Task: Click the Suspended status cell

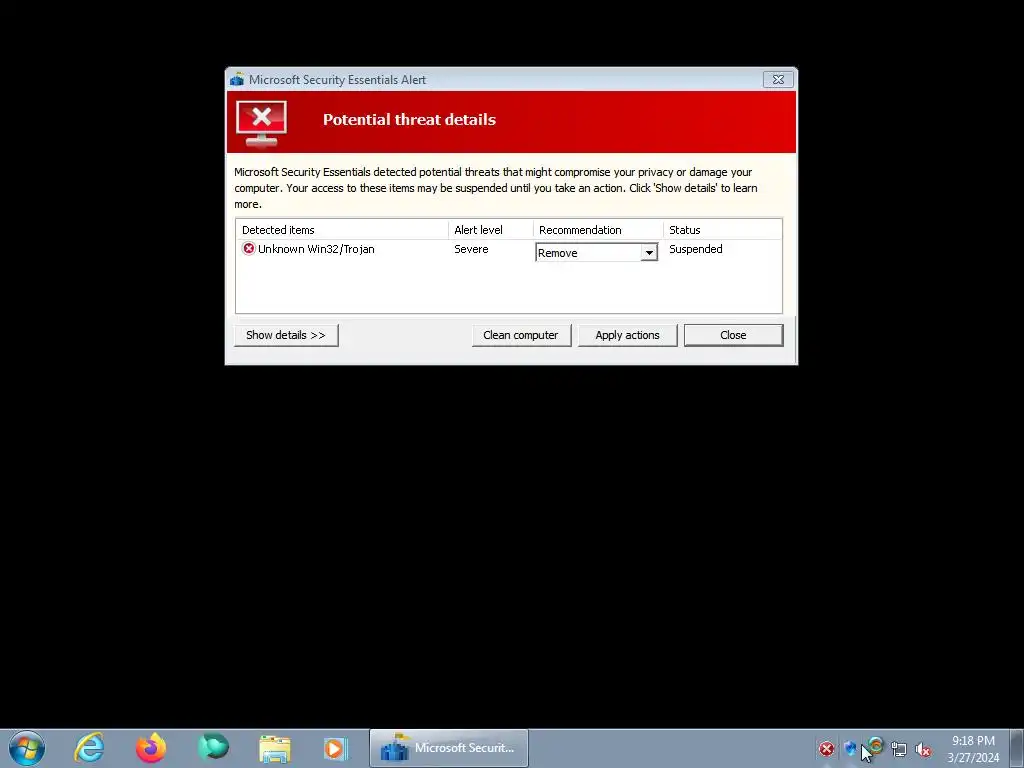Action: click(696, 249)
